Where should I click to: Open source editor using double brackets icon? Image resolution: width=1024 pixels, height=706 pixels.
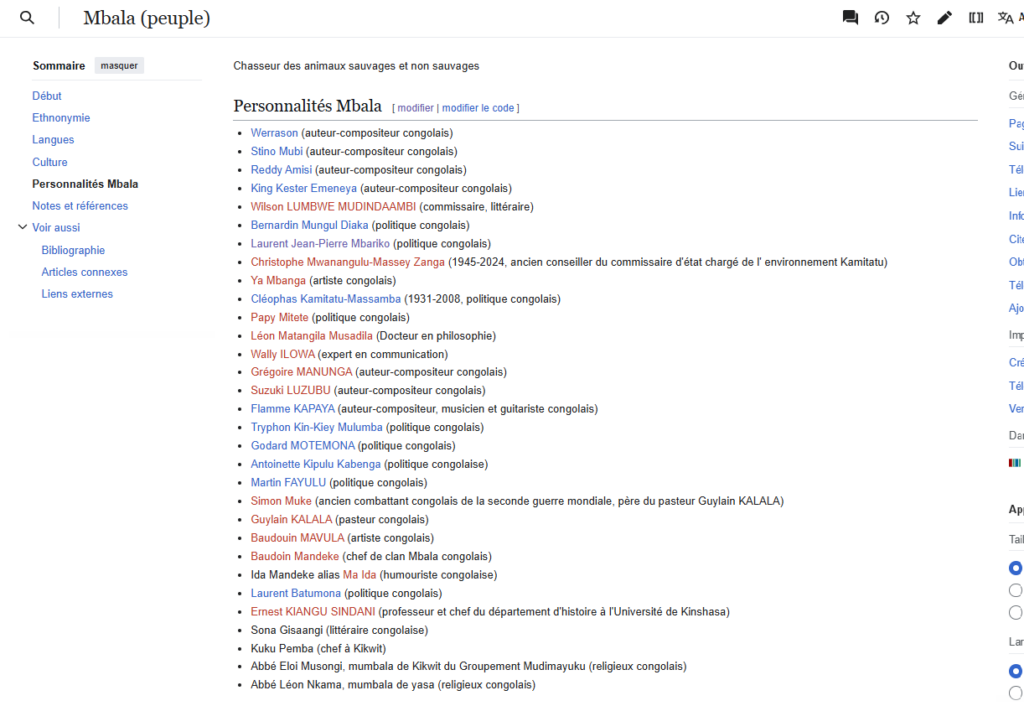[x=976, y=18]
